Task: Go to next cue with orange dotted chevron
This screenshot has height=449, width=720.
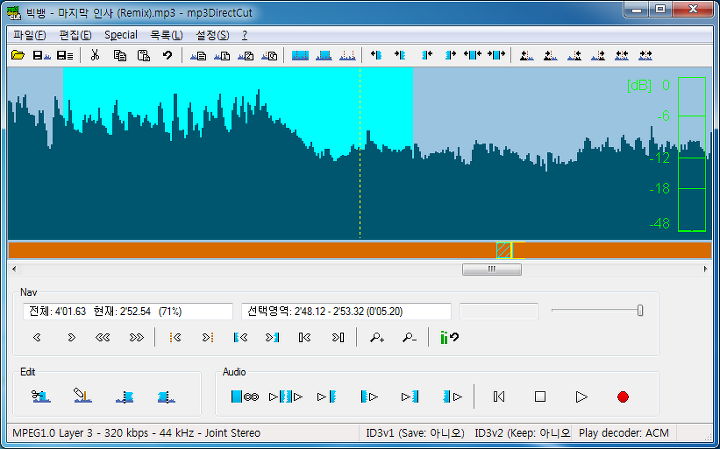Action: pos(208,337)
